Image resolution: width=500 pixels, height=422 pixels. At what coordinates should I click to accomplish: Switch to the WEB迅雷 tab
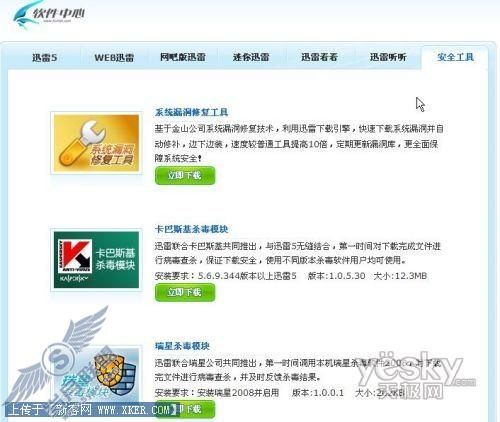pos(114,58)
